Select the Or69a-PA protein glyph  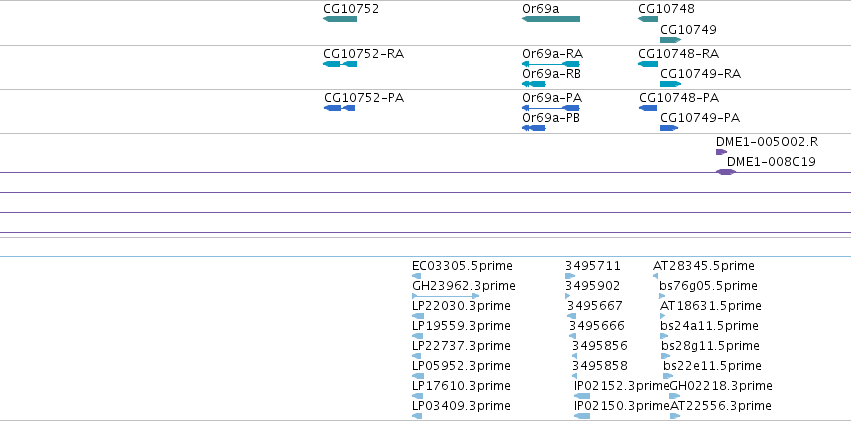(551, 108)
